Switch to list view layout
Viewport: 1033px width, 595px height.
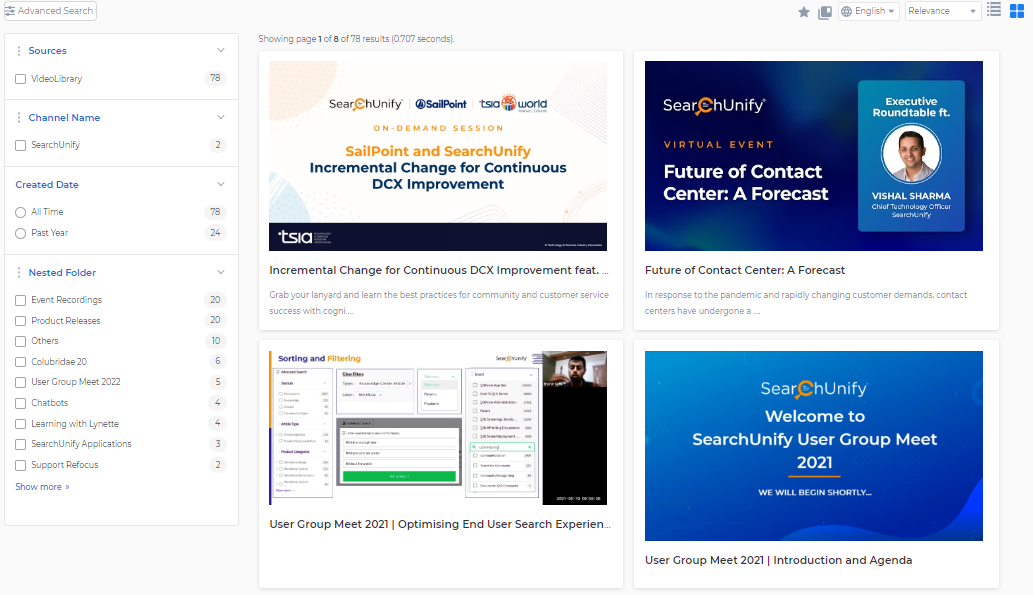[994, 10]
